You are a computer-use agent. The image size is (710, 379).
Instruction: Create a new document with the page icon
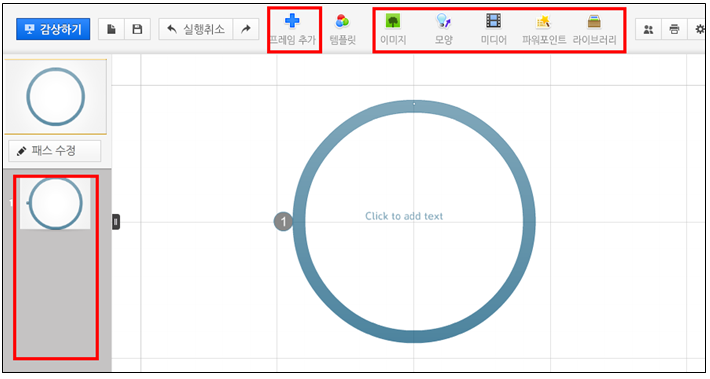click(111, 29)
